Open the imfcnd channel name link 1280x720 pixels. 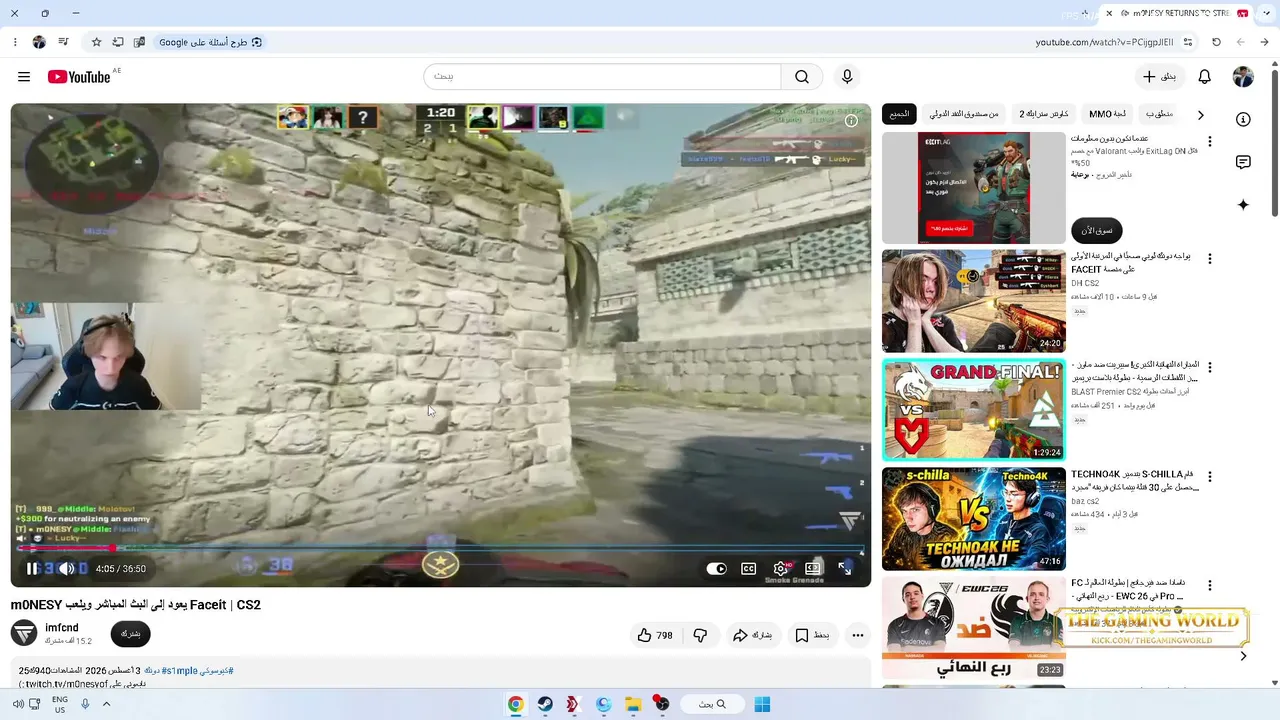coord(61,628)
